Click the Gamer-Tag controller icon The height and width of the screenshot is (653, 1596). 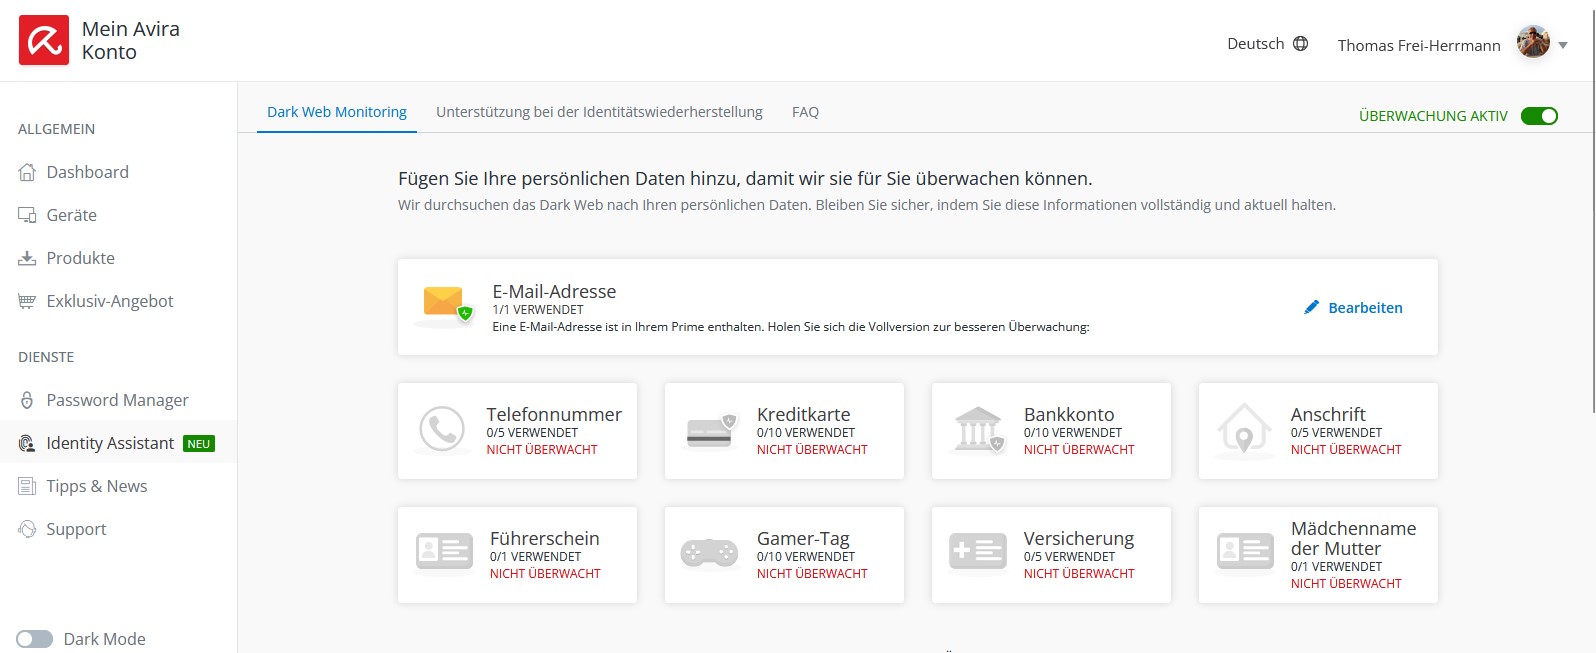click(709, 553)
